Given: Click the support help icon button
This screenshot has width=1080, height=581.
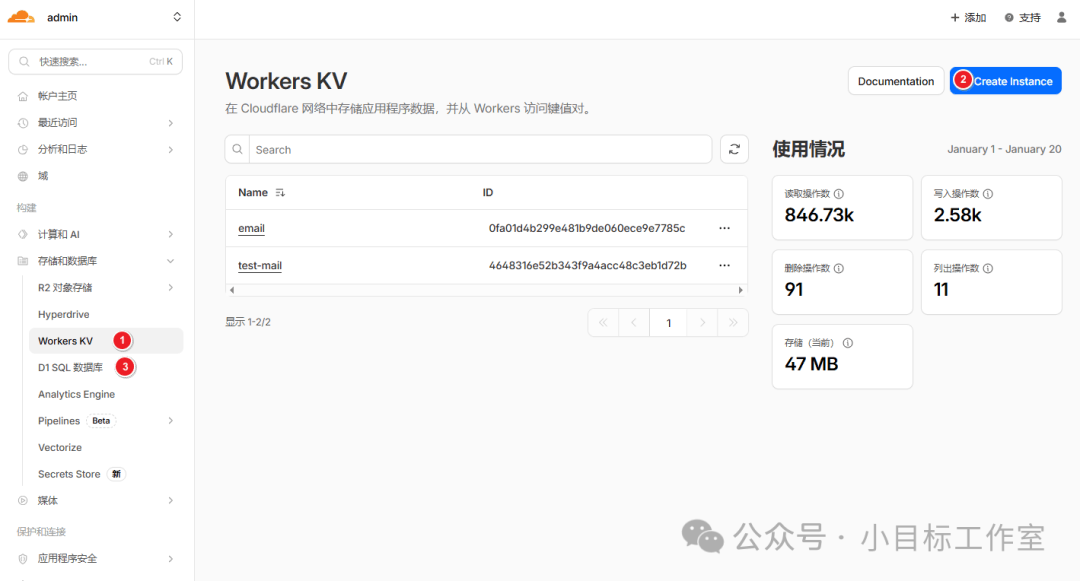Looking at the screenshot, I should 1022,17.
